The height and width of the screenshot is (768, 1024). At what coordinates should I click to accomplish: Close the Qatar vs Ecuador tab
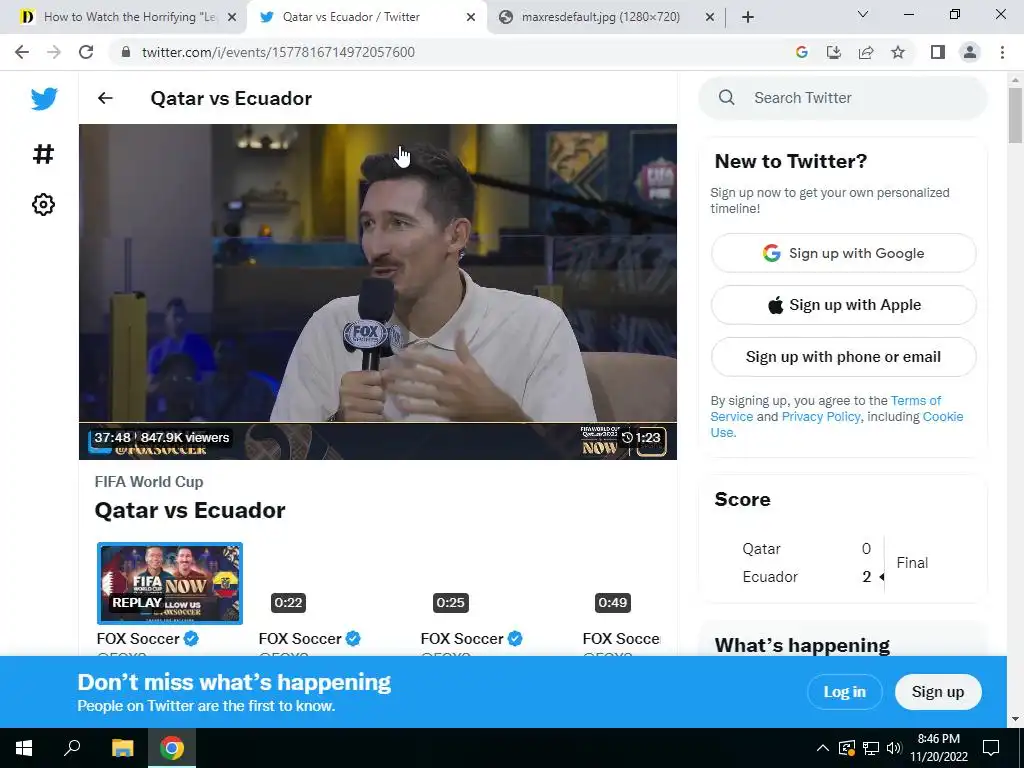click(471, 17)
